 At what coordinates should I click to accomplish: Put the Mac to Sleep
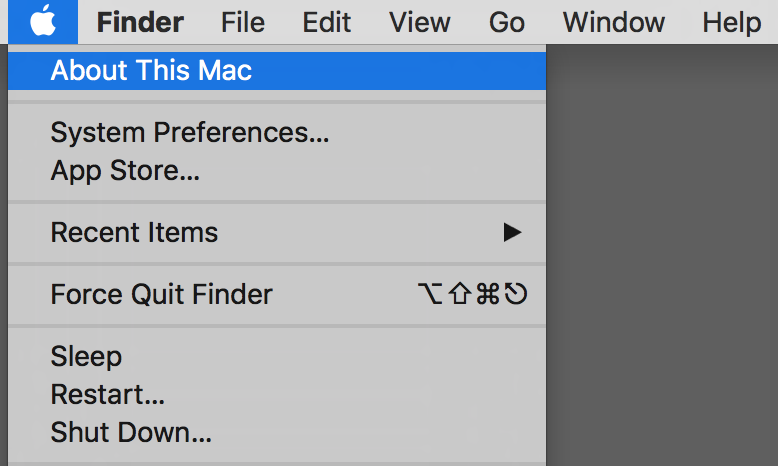point(277,356)
